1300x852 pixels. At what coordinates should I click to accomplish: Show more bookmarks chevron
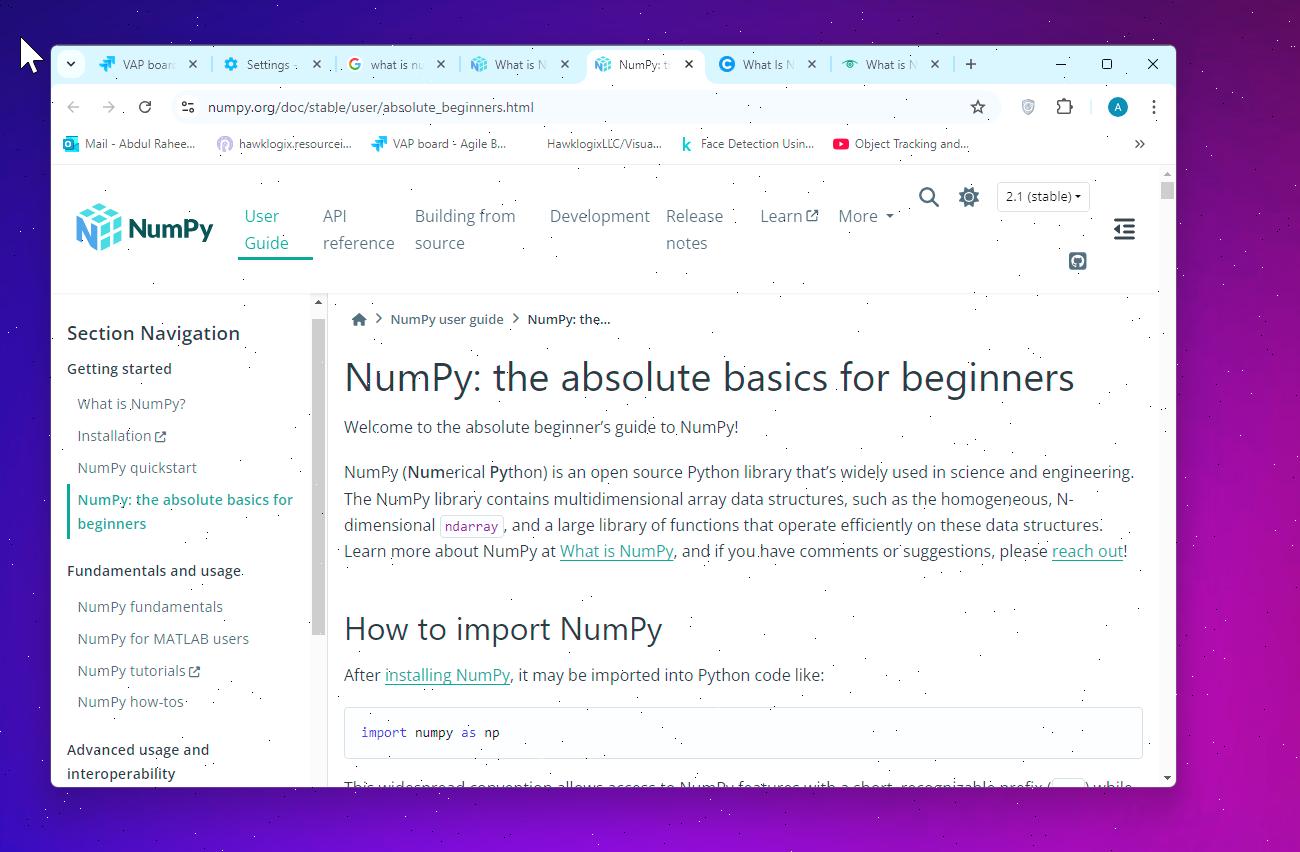pos(1139,144)
